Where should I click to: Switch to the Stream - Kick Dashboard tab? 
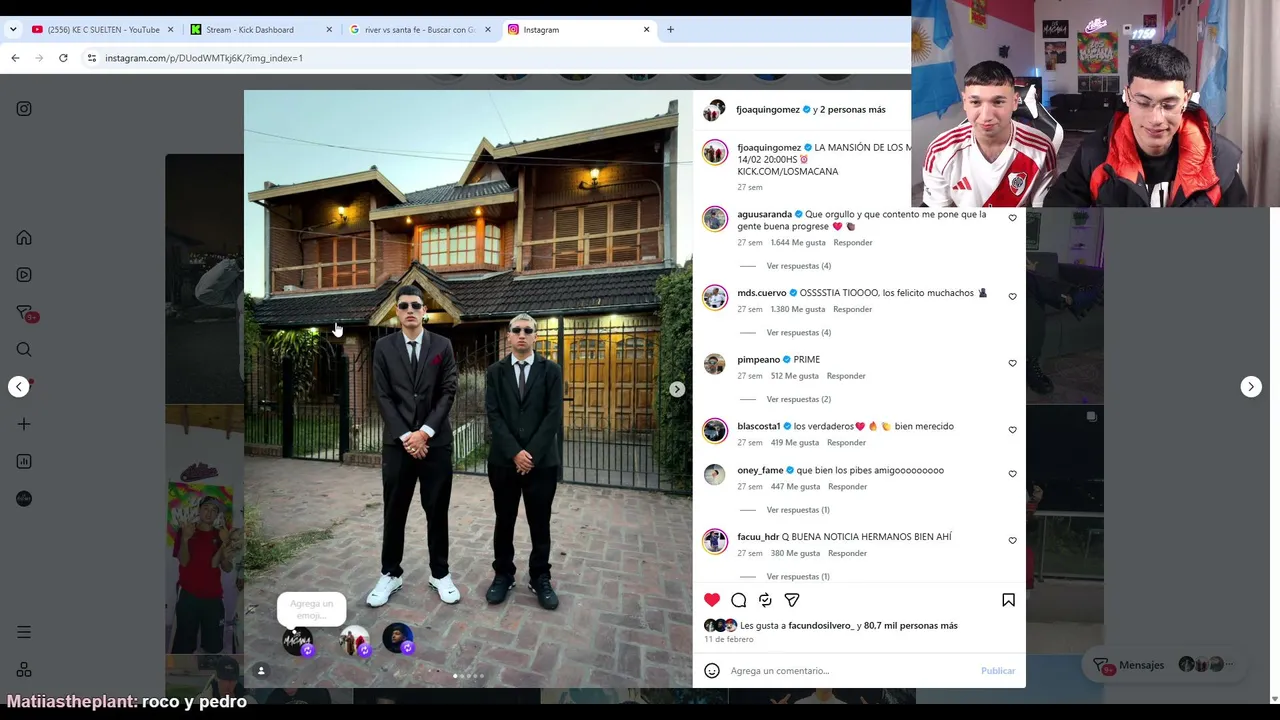(x=260, y=30)
